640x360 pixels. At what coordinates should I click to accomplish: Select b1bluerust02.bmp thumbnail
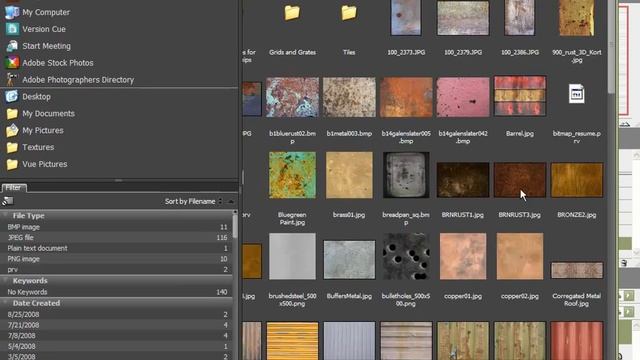tap(292, 97)
